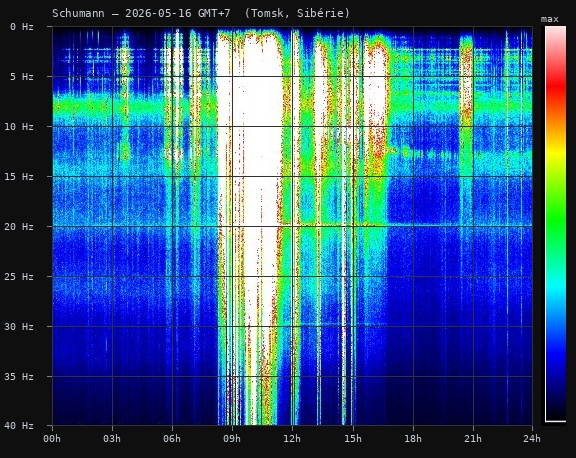The height and width of the screenshot is (458, 576).
Task: Click the chart title 'Schumann — 2026-05-16 GMT+7'
Action: coord(141,14)
